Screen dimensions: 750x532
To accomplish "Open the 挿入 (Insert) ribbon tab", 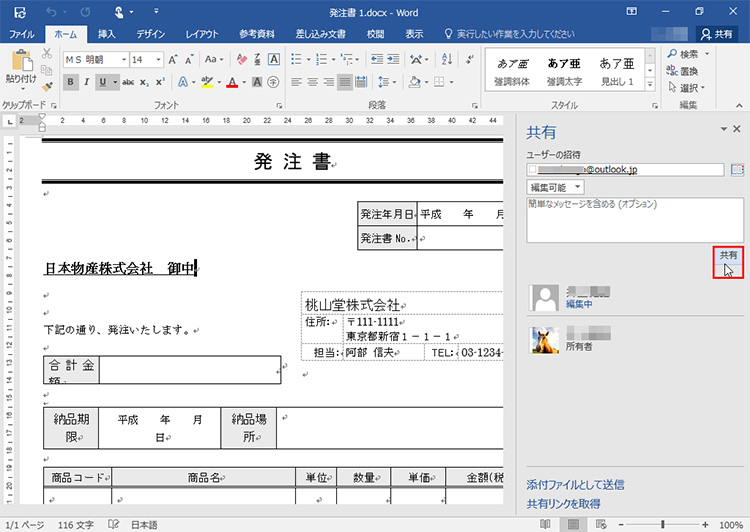I will point(106,33).
